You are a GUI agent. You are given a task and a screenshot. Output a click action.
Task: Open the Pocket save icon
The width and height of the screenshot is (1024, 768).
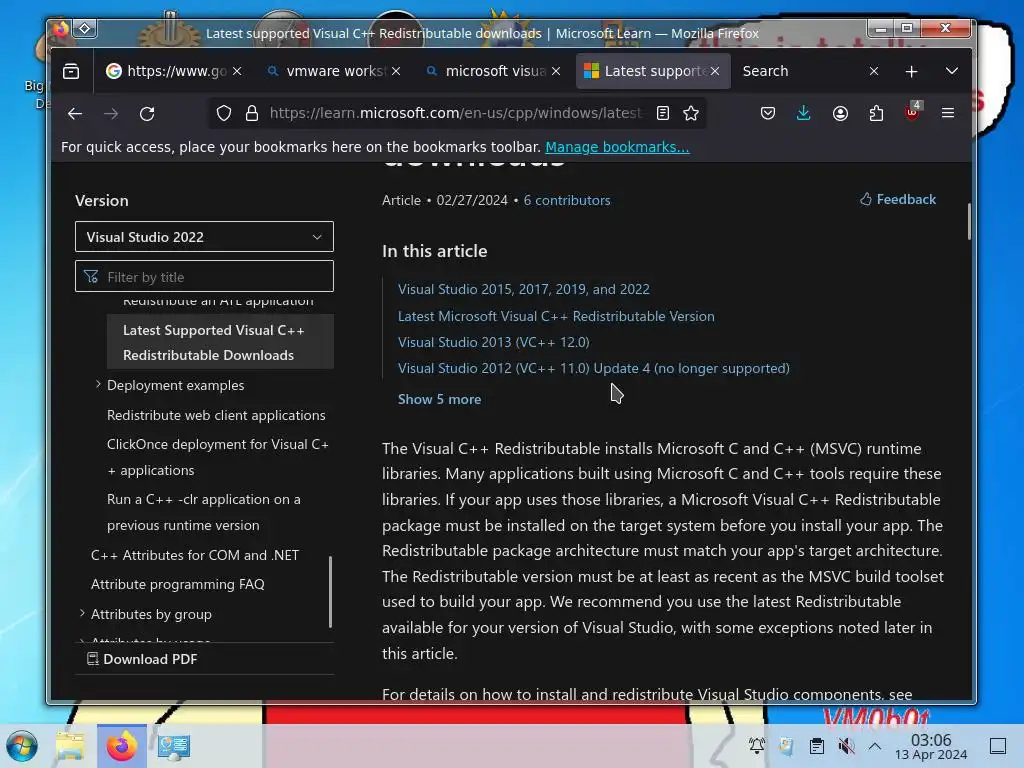click(x=768, y=113)
